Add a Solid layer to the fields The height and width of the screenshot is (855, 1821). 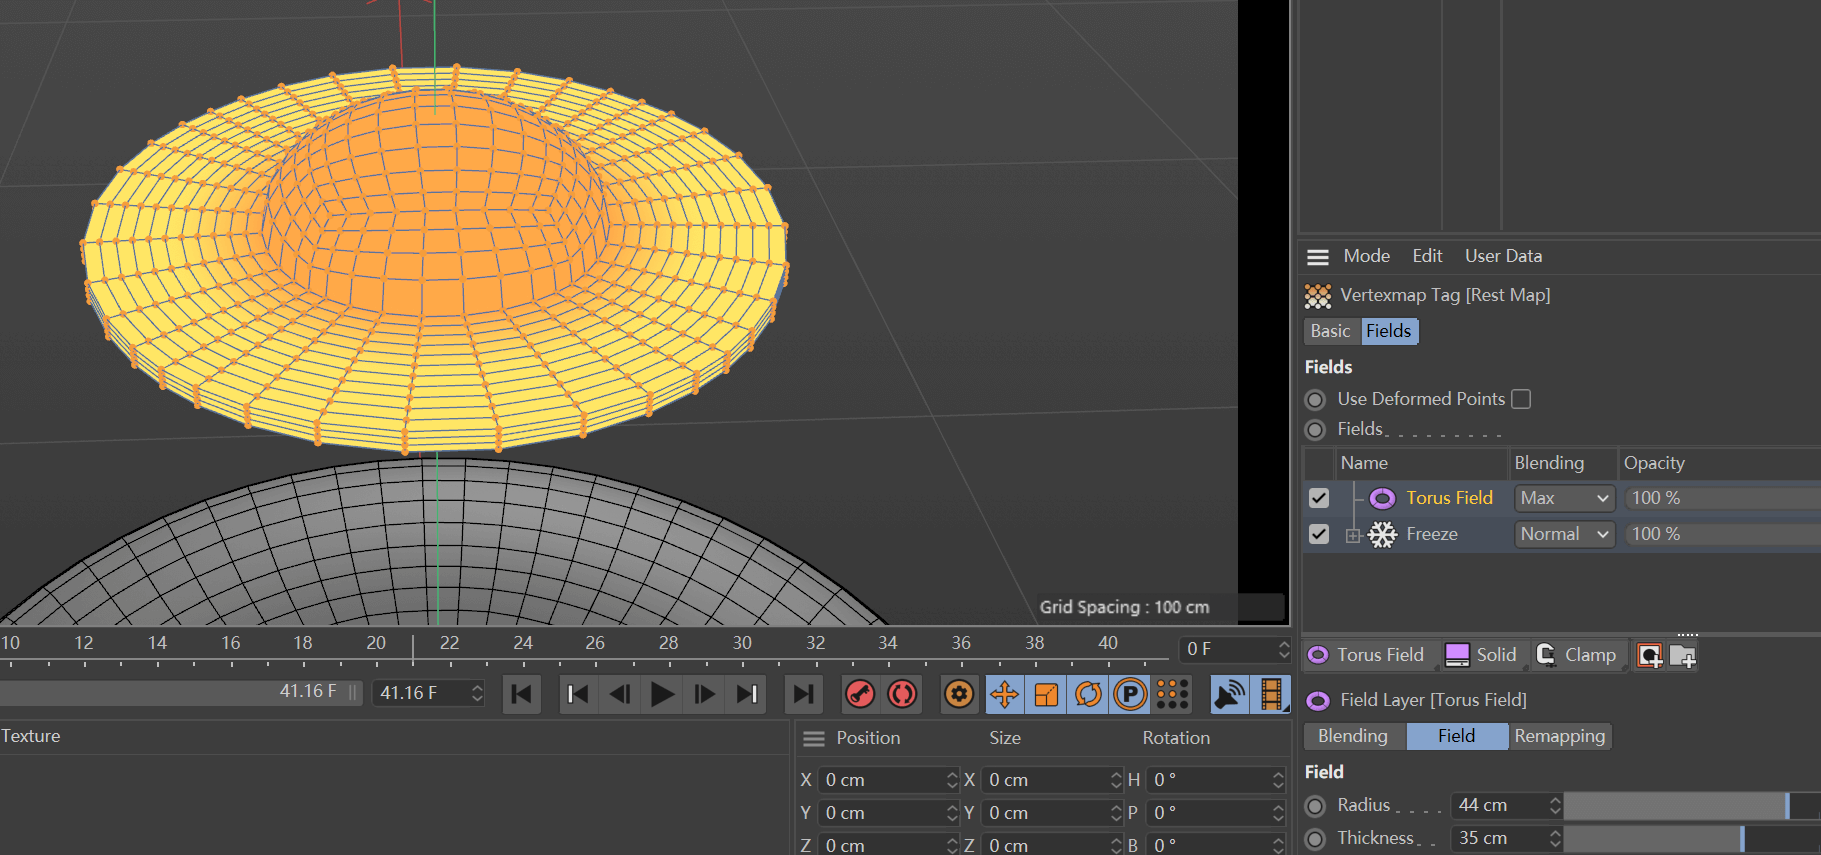click(x=1481, y=655)
